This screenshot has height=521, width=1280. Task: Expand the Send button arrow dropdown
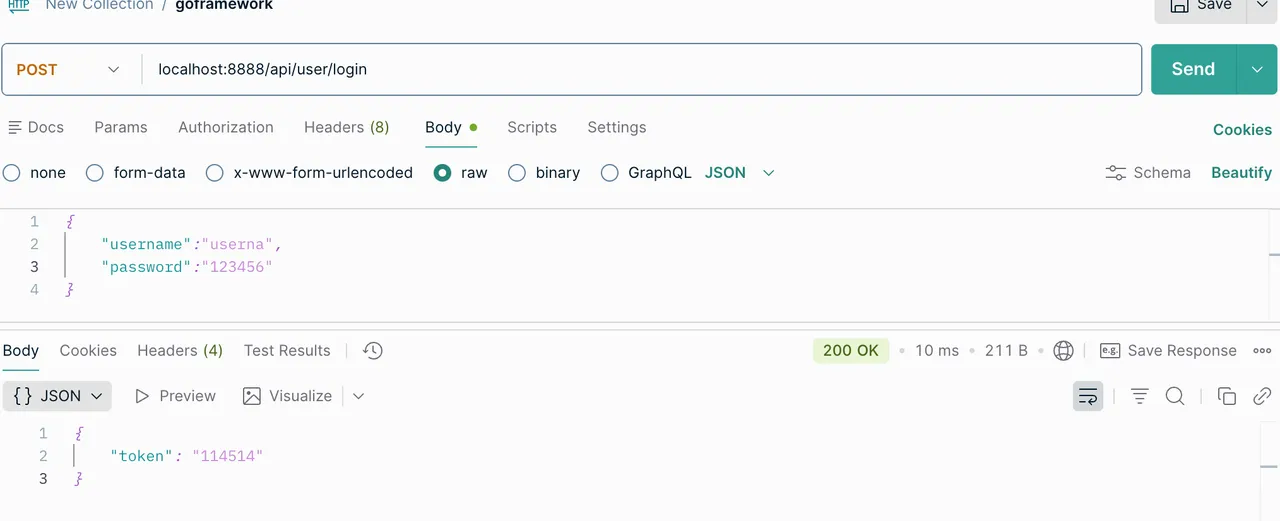click(x=1258, y=69)
